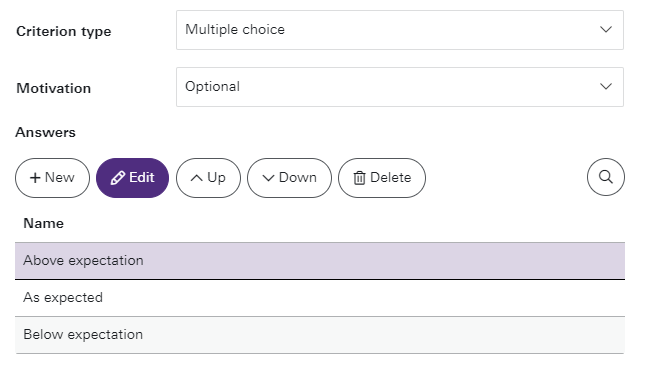Click the downward chevron icon beside Down
This screenshot has height=385, width=658.
(268, 178)
